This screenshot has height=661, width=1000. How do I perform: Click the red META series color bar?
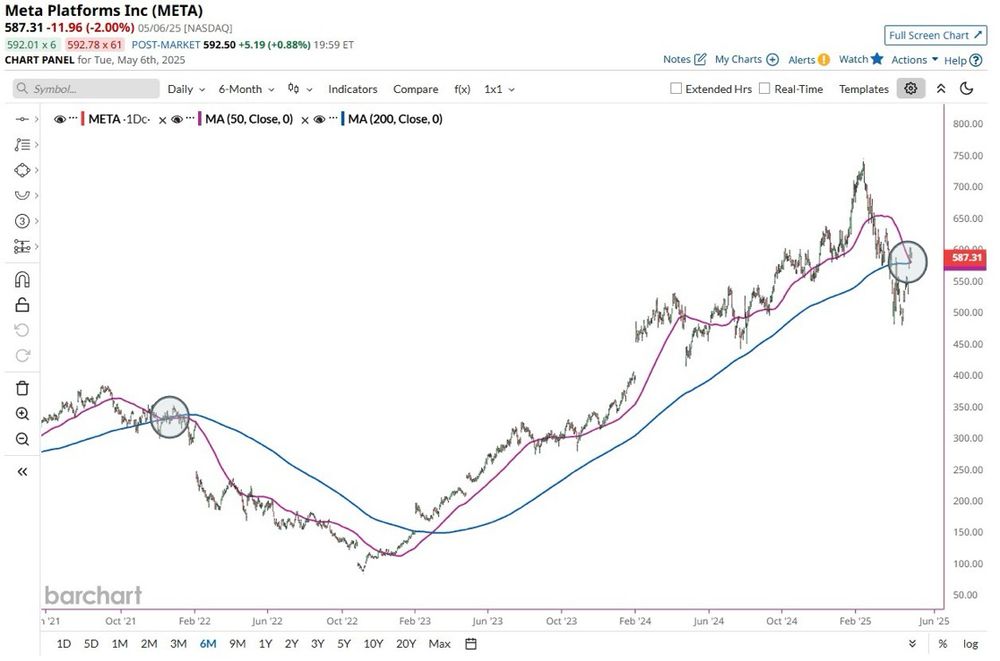tap(83, 119)
